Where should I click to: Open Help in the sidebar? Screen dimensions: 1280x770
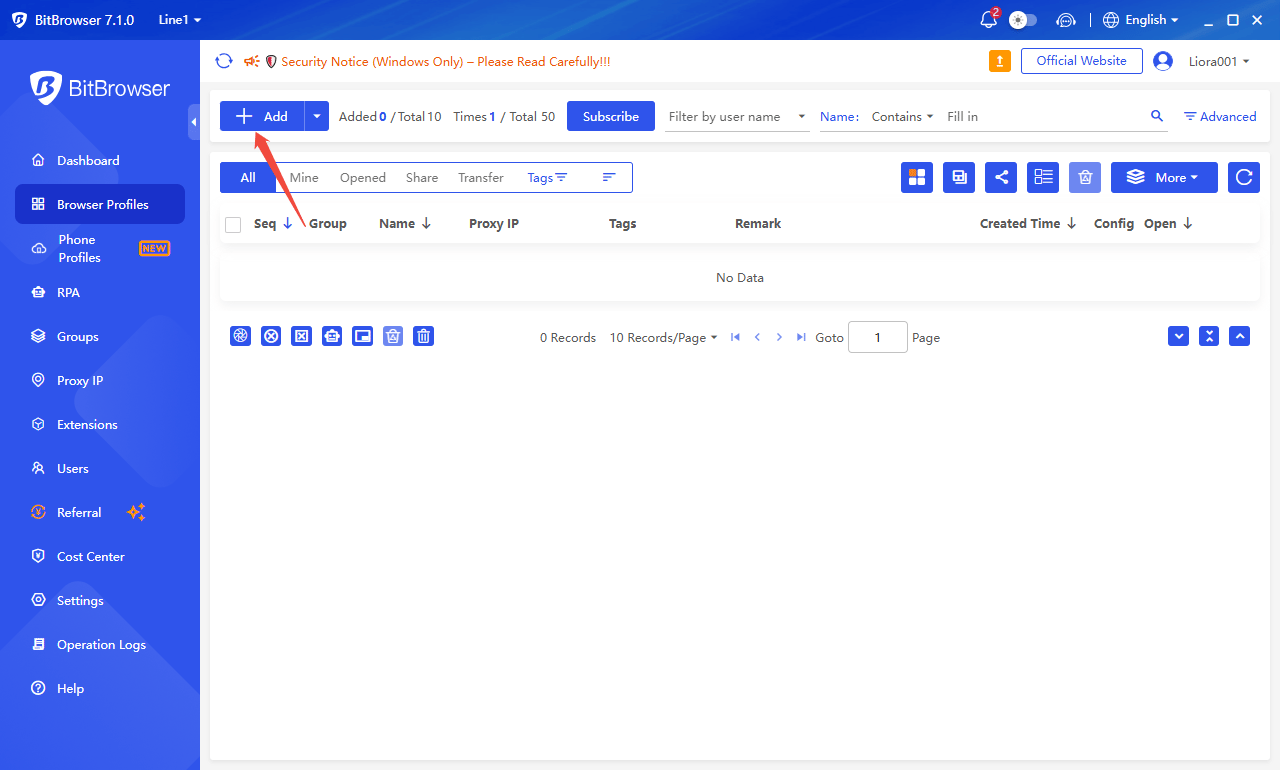[x=100, y=688]
